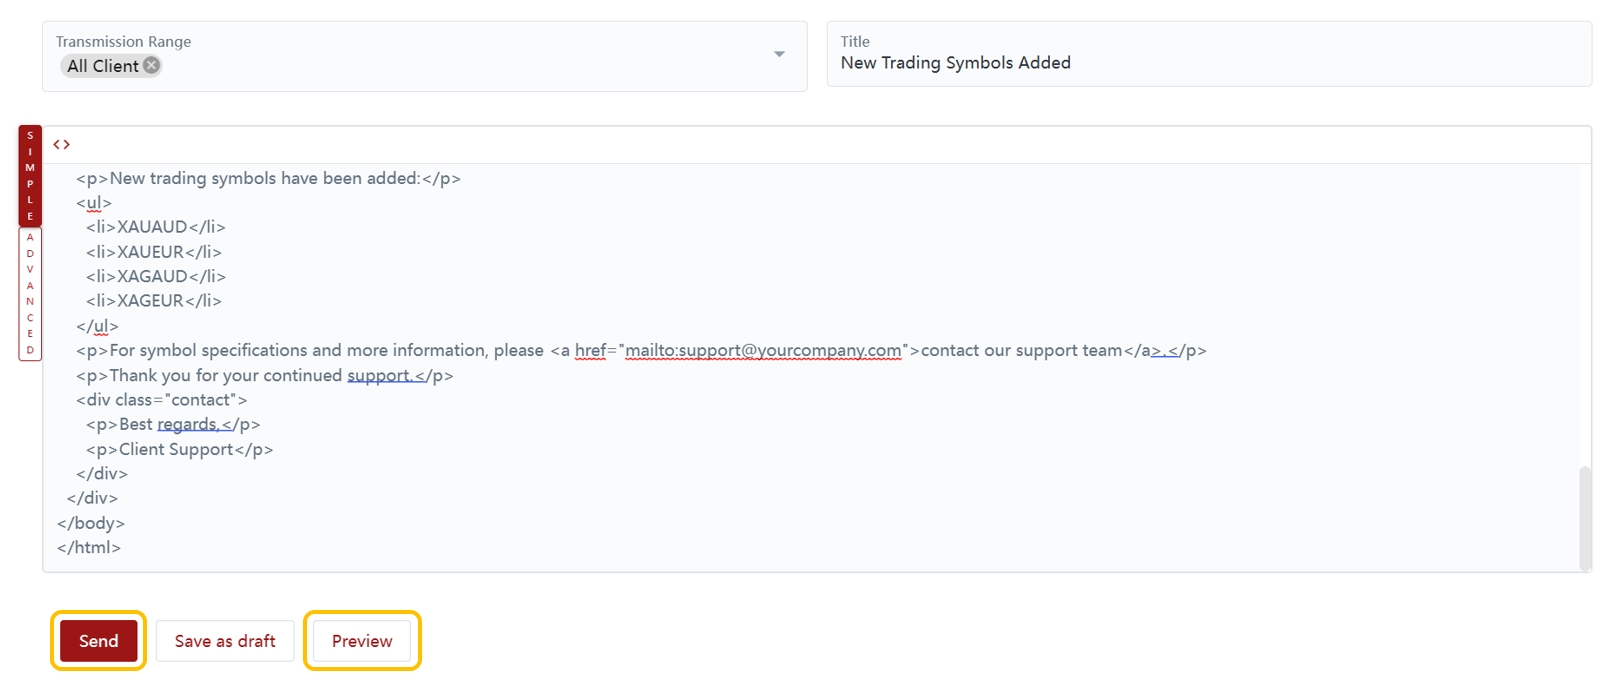Place cursor on the XAGEUR list line
The height and width of the screenshot is (688, 1620).
153,301
